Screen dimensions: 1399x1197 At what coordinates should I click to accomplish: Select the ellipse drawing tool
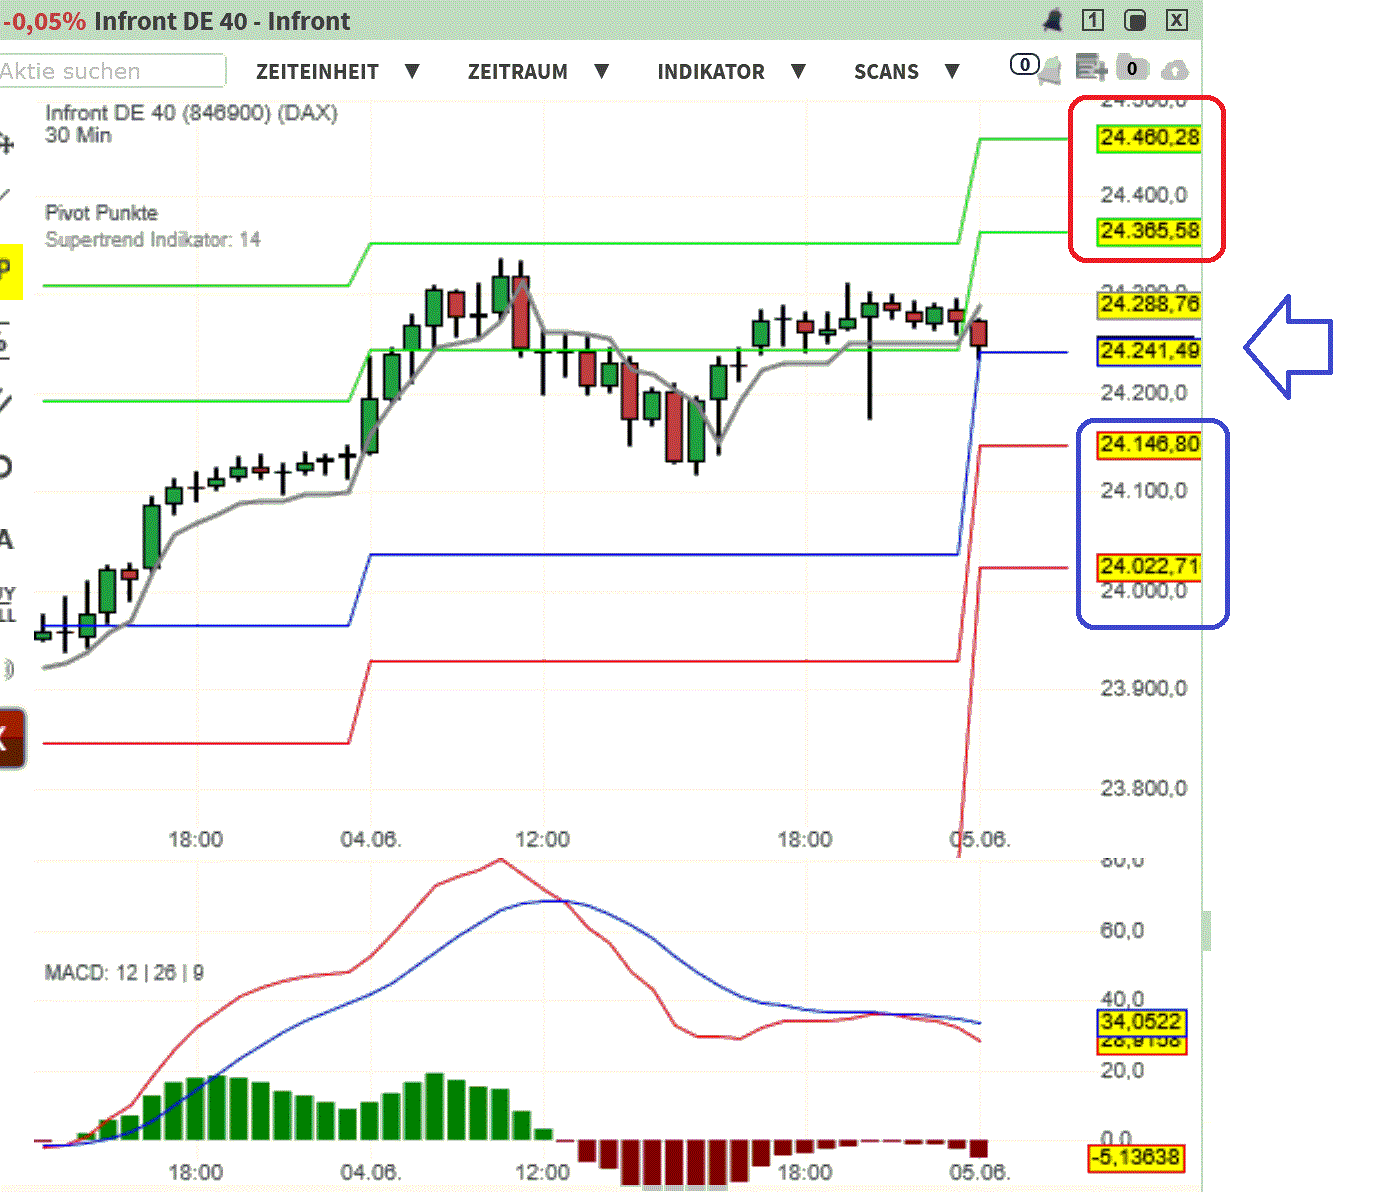click(8, 465)
